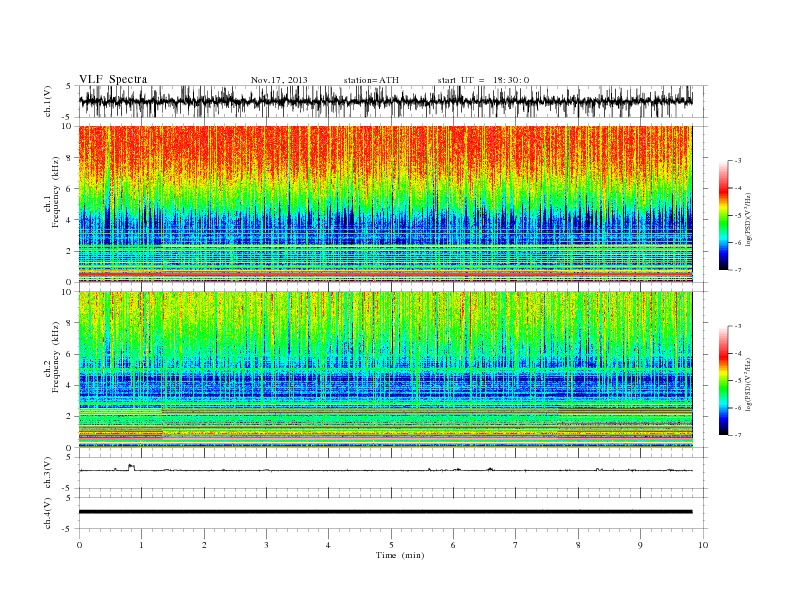The width and height of the screenshot is (792, 612).
Task: Click the red high-frequency region in ch.1 spectrogram
Action: [x=385, y=149]
